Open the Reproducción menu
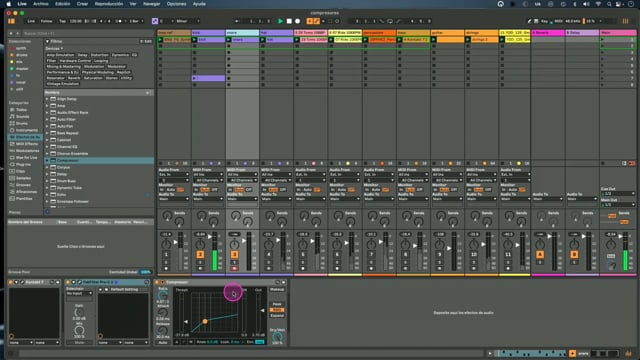This screenshot has width=640, height=360. pos(109,4)
